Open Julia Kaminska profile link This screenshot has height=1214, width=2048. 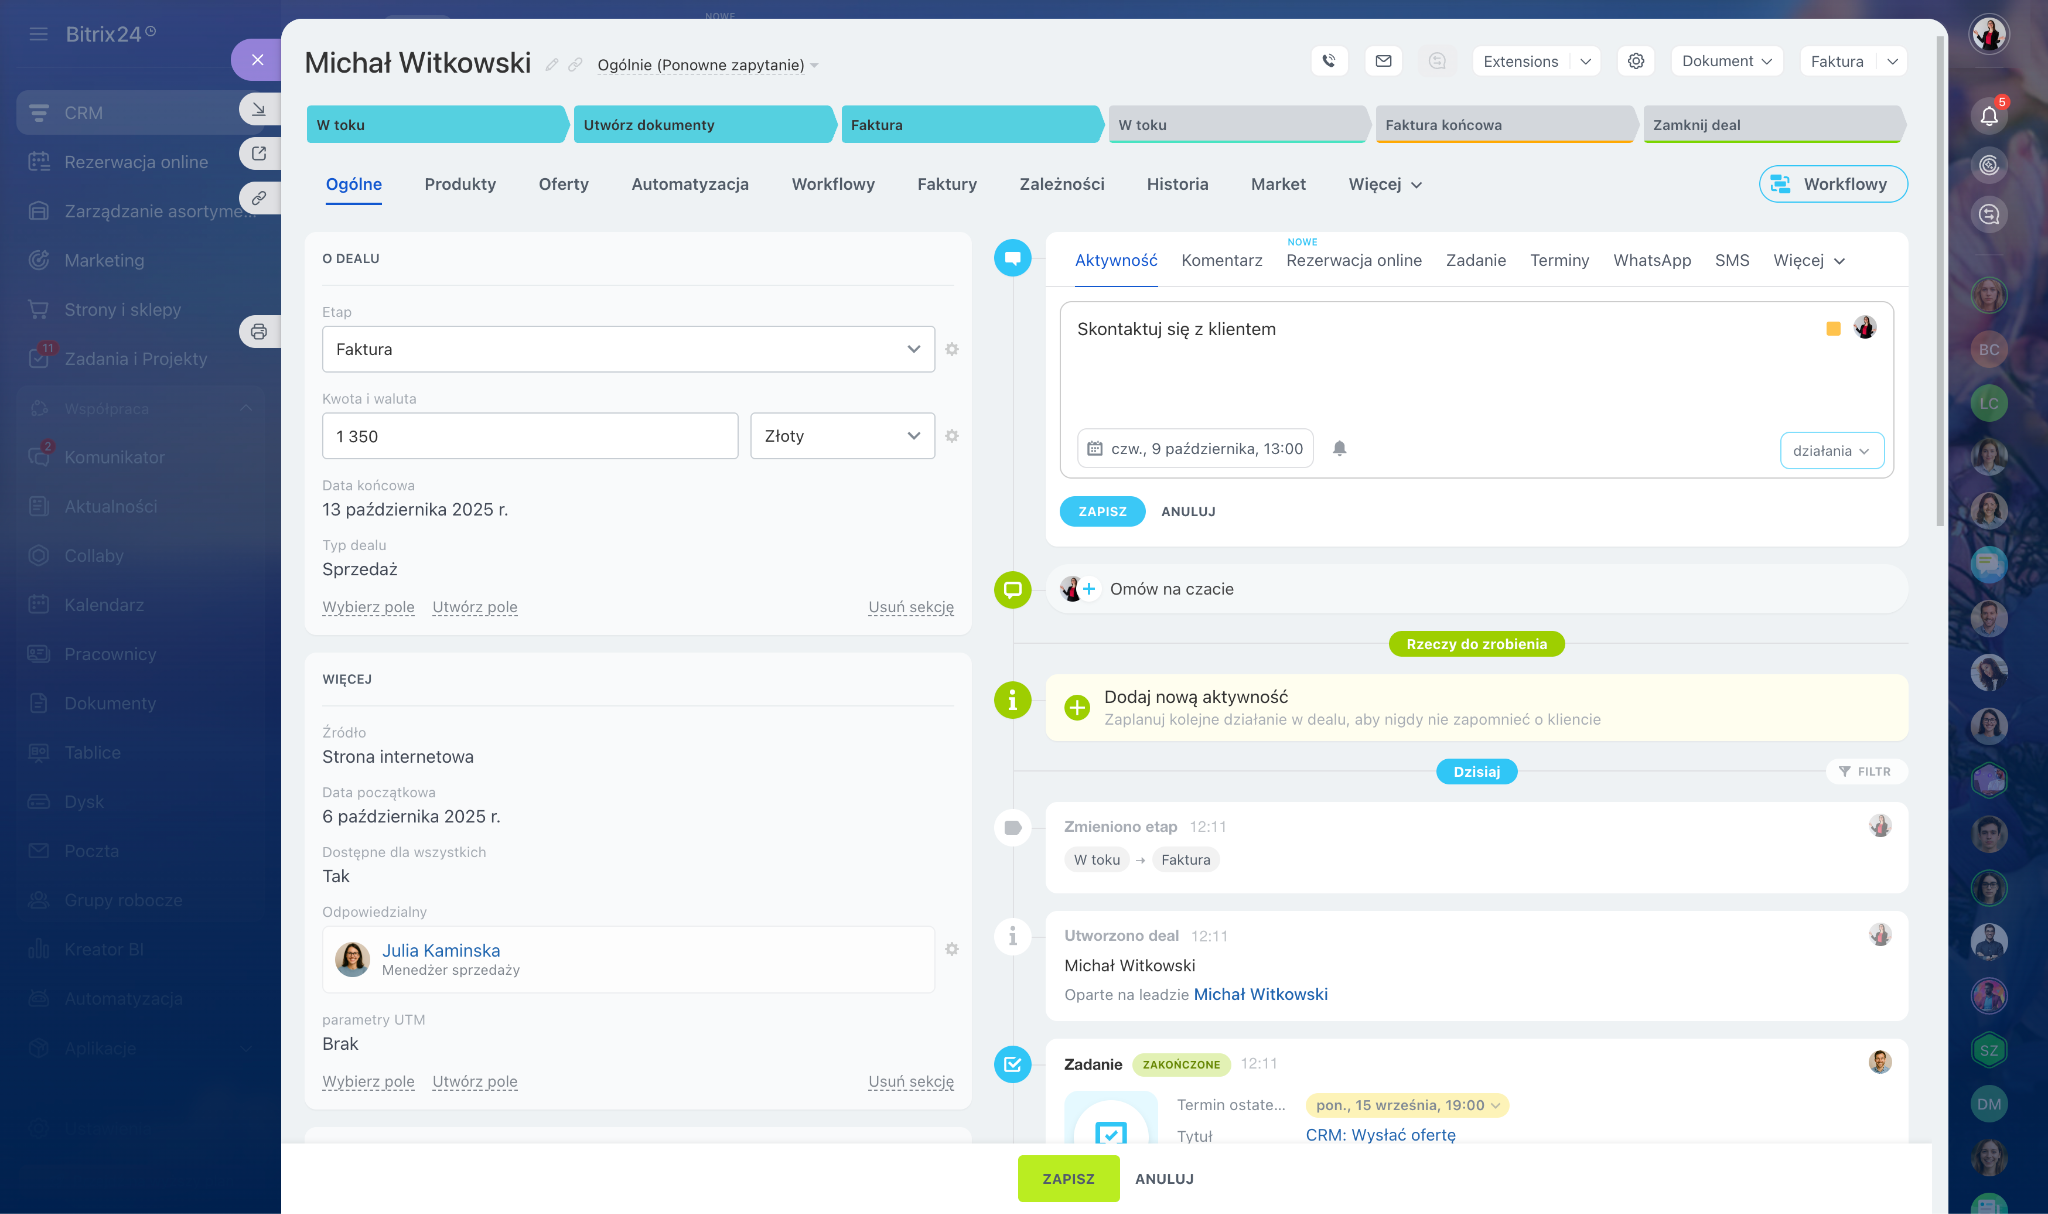point(441,950)
